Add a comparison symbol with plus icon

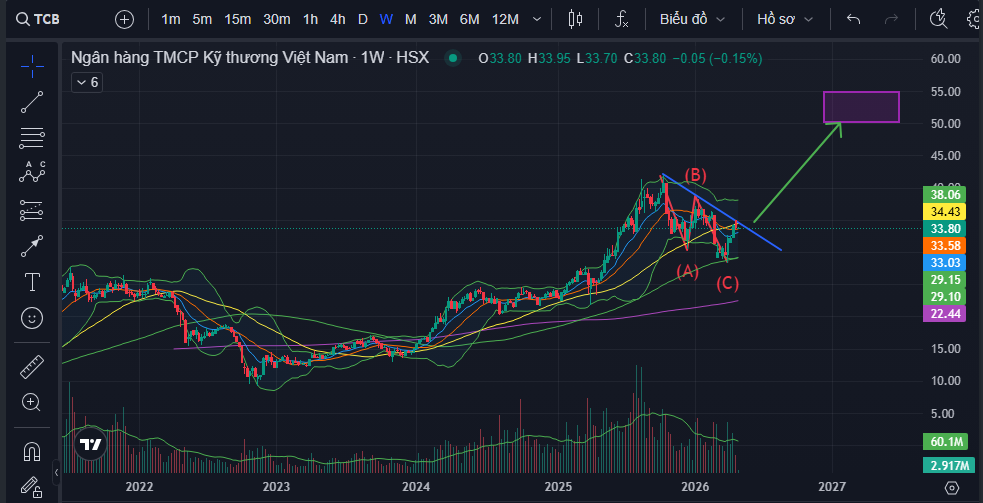(x=125, y=19)
